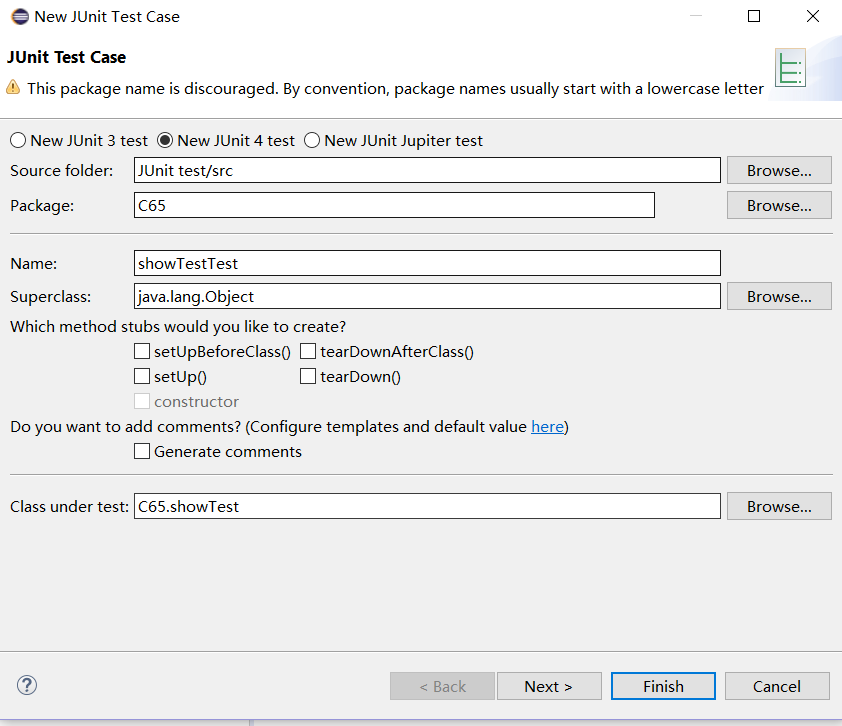842x726 pixels.
Task: Go to next page with Next button
Action: [x=548, y=686]
